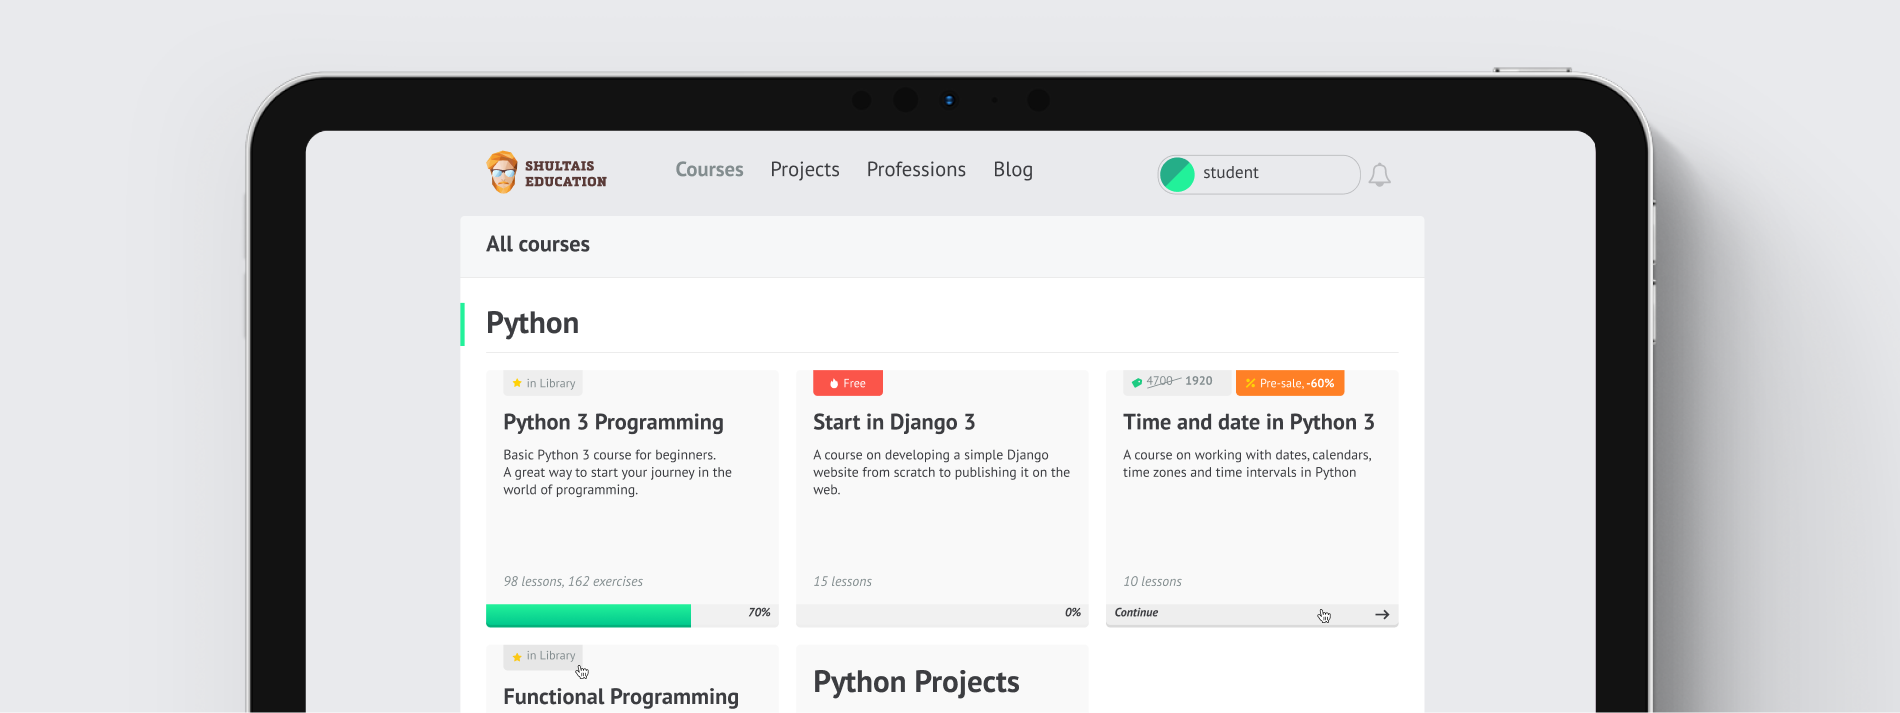Click the star icon on Functional Programming card

[517, 657]
